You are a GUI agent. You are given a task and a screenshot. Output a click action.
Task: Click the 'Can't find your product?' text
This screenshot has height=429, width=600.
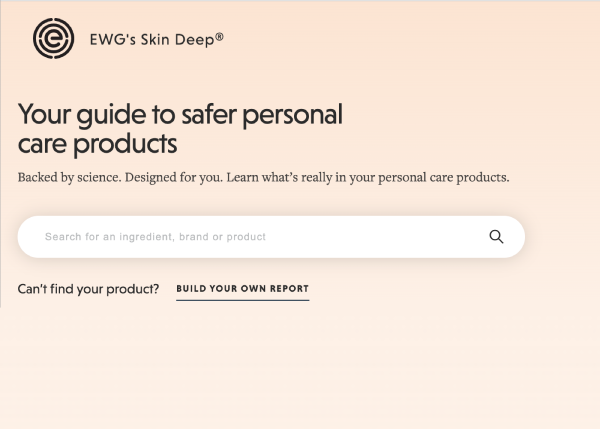click(88, 289)
